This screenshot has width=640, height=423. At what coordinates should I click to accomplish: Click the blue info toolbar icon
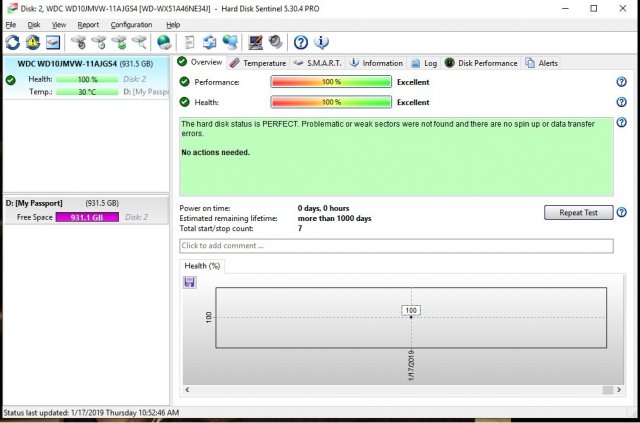click(x=321, y=42)
